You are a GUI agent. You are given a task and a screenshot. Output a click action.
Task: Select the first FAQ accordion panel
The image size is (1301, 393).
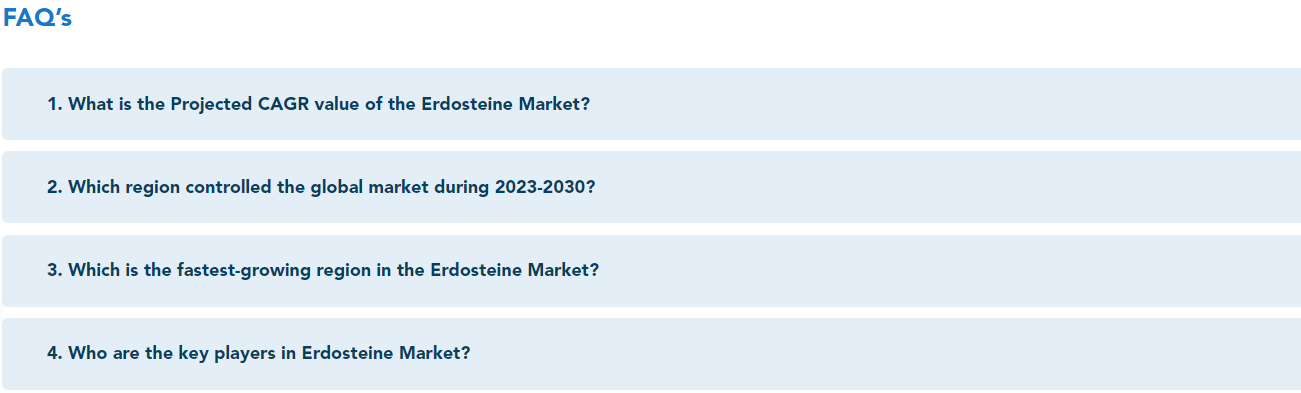coord(651,104)
